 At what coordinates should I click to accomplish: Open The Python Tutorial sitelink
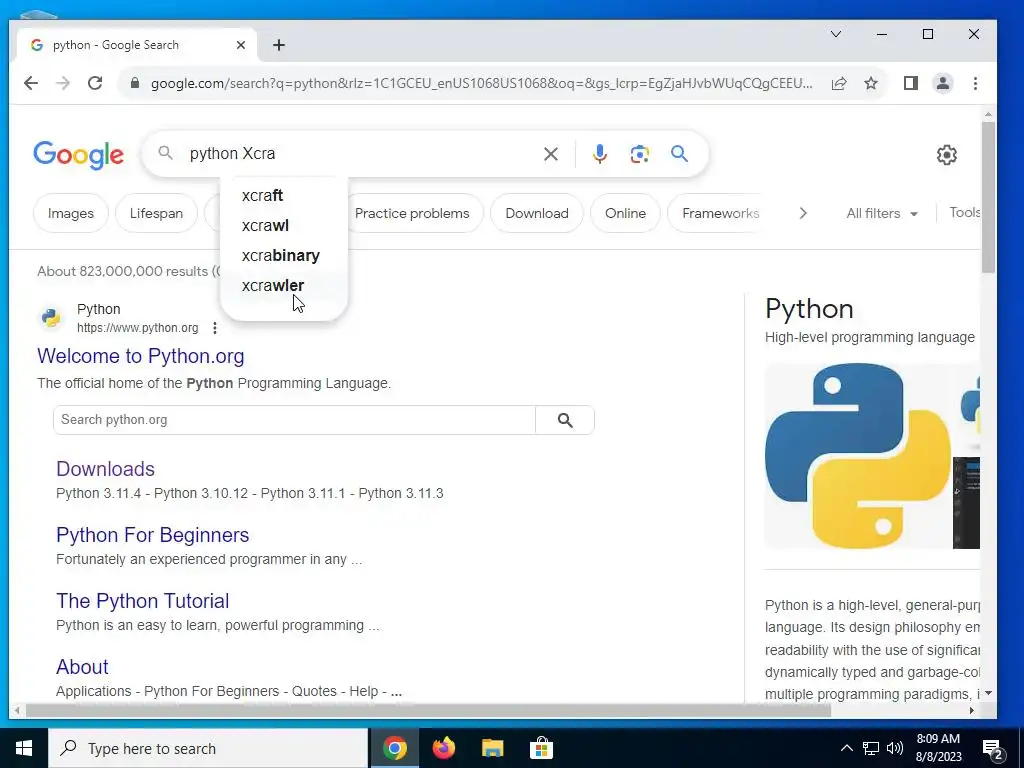click(142, 601)
